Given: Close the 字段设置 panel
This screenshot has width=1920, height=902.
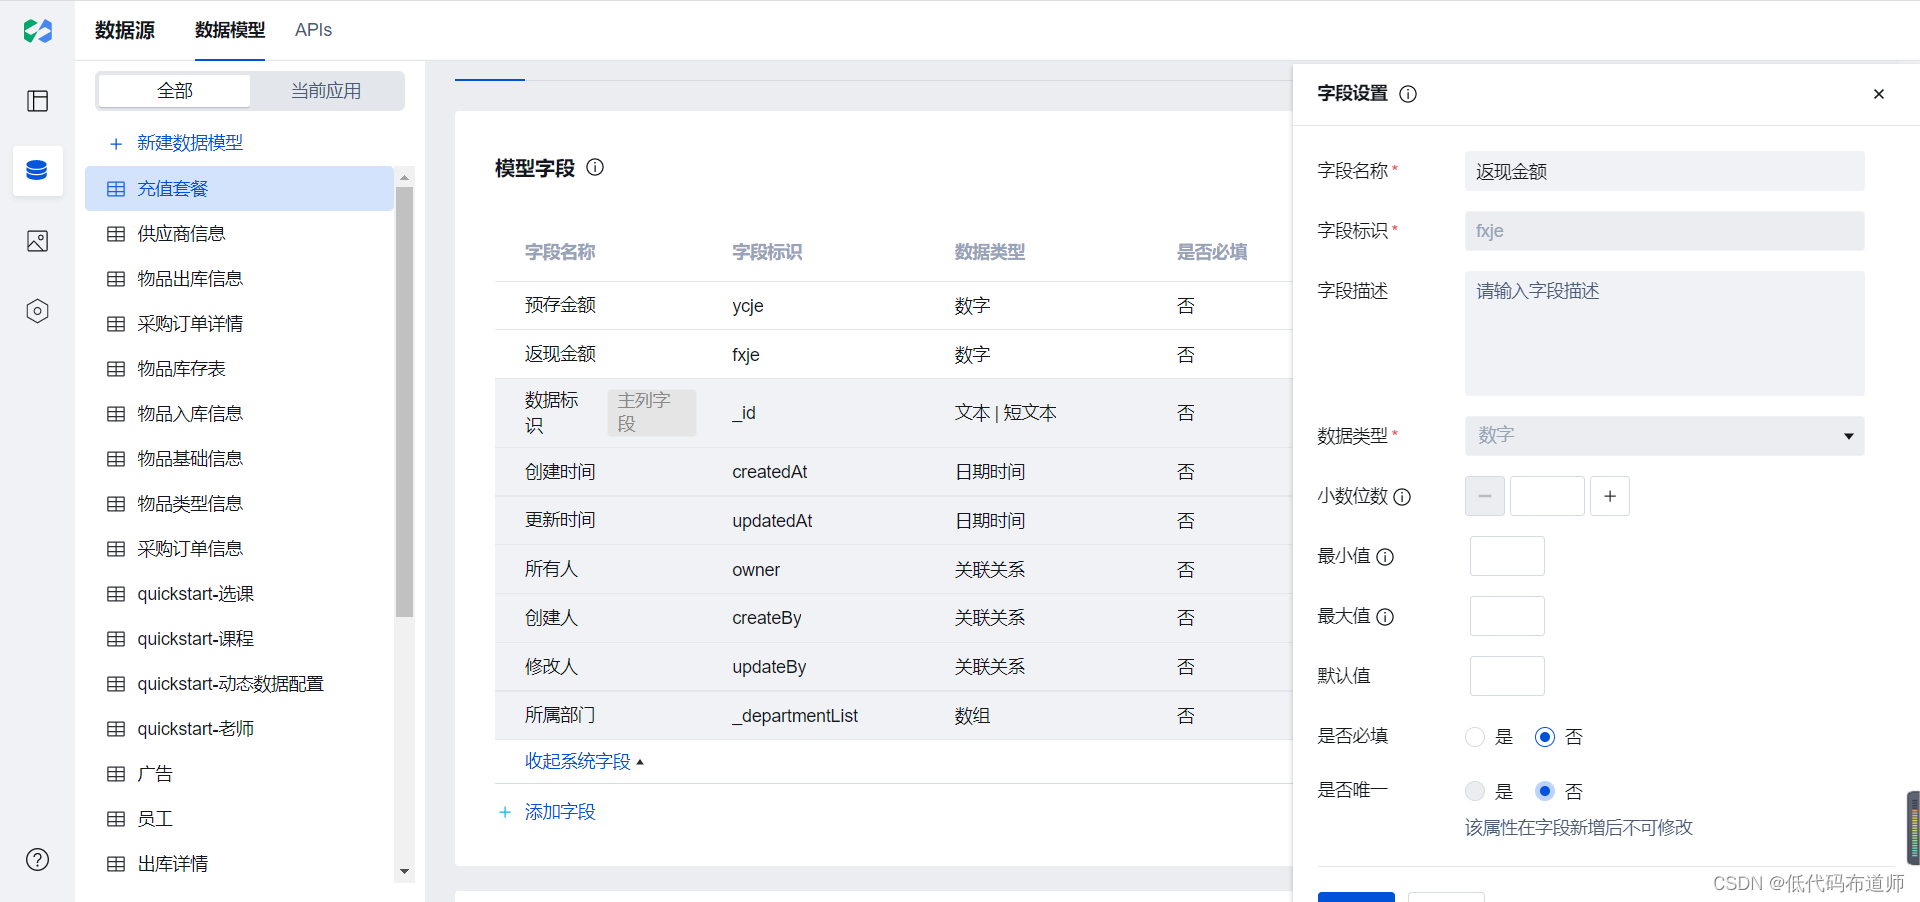Looking at the screenshot, I should point(1879,94).
